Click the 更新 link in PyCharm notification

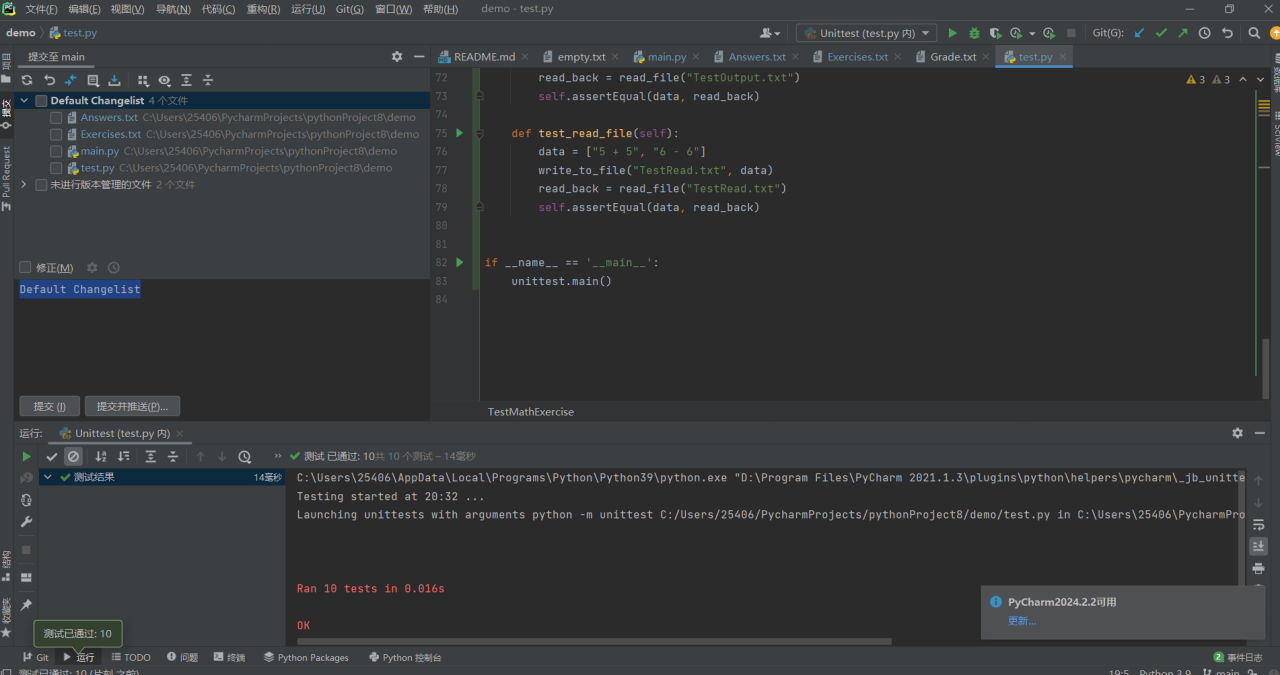pos(1022,621)
